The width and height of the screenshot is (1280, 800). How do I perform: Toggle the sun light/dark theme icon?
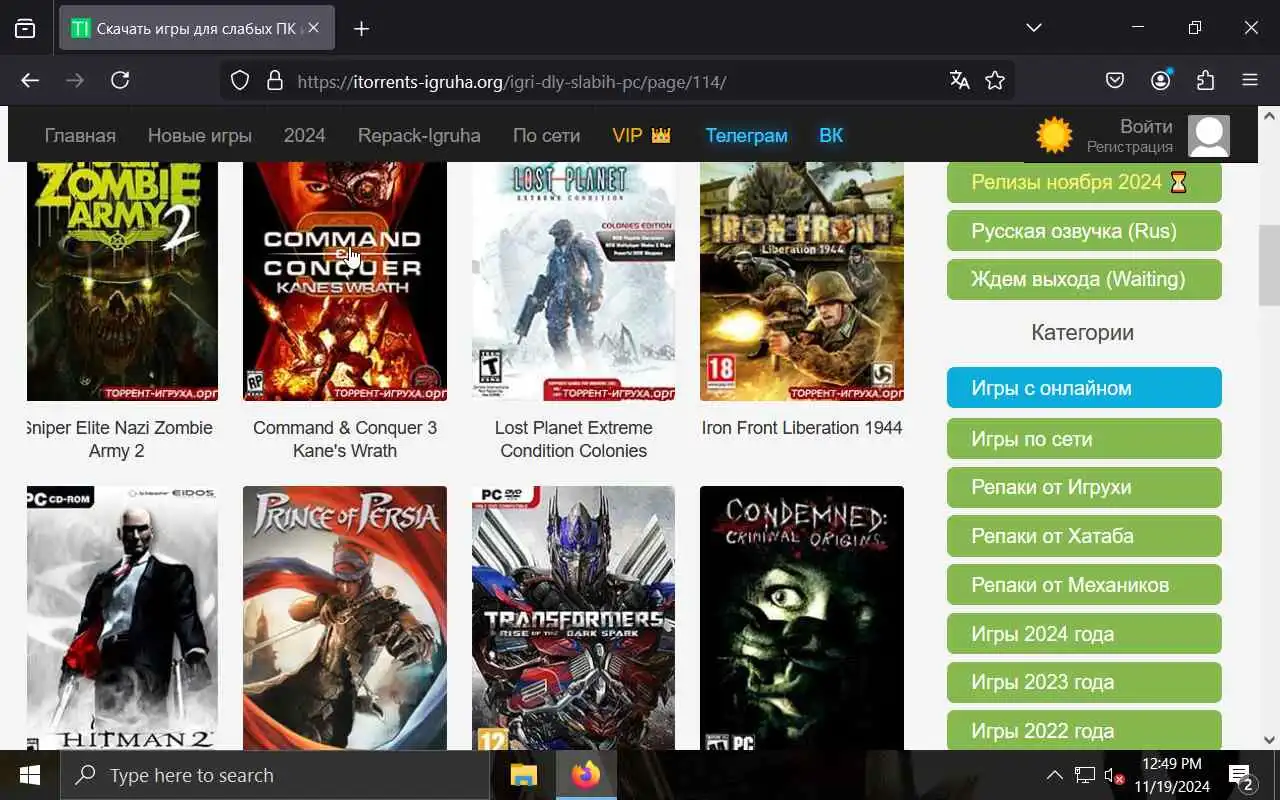click(1054, 135)
